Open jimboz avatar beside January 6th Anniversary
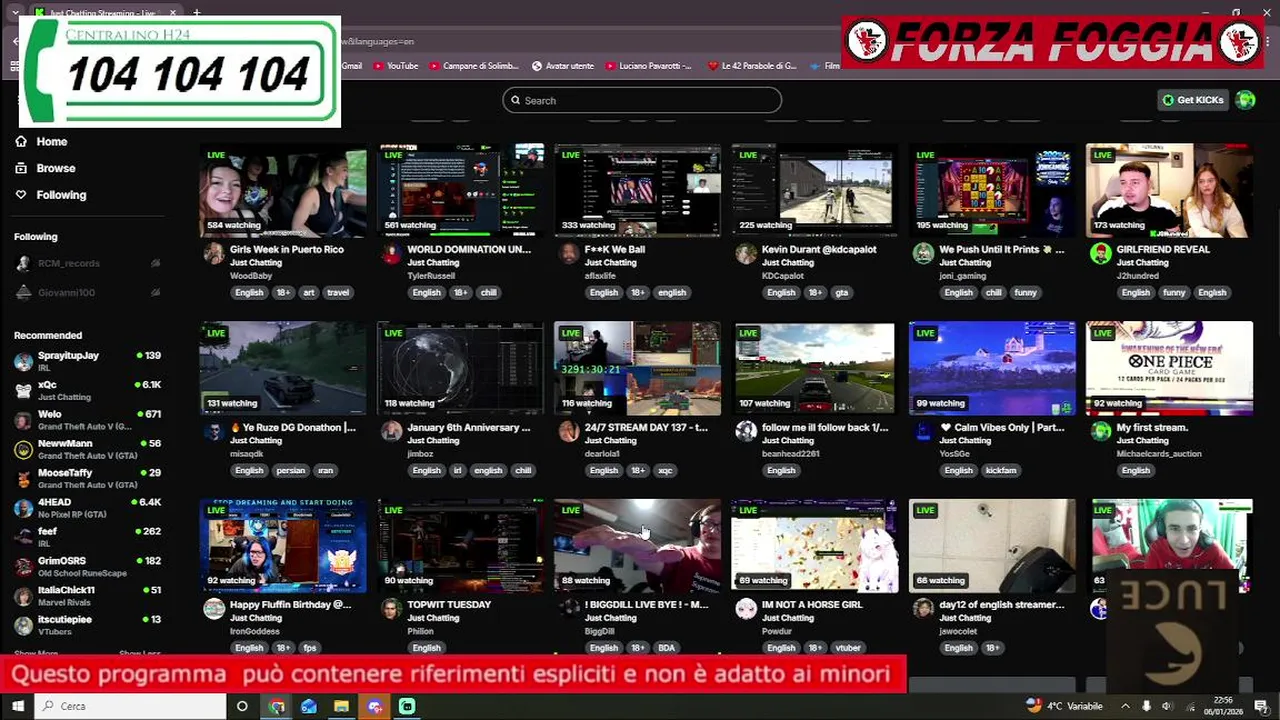The height and width of the screenshot is (720, 1280). pyautogui.click(x=391, y=431)
